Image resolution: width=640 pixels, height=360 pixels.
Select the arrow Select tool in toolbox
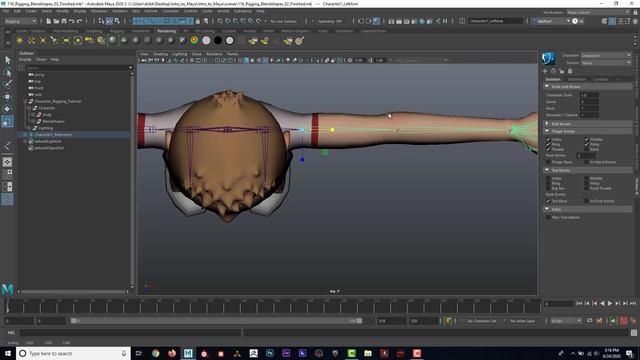click(7, 60)
